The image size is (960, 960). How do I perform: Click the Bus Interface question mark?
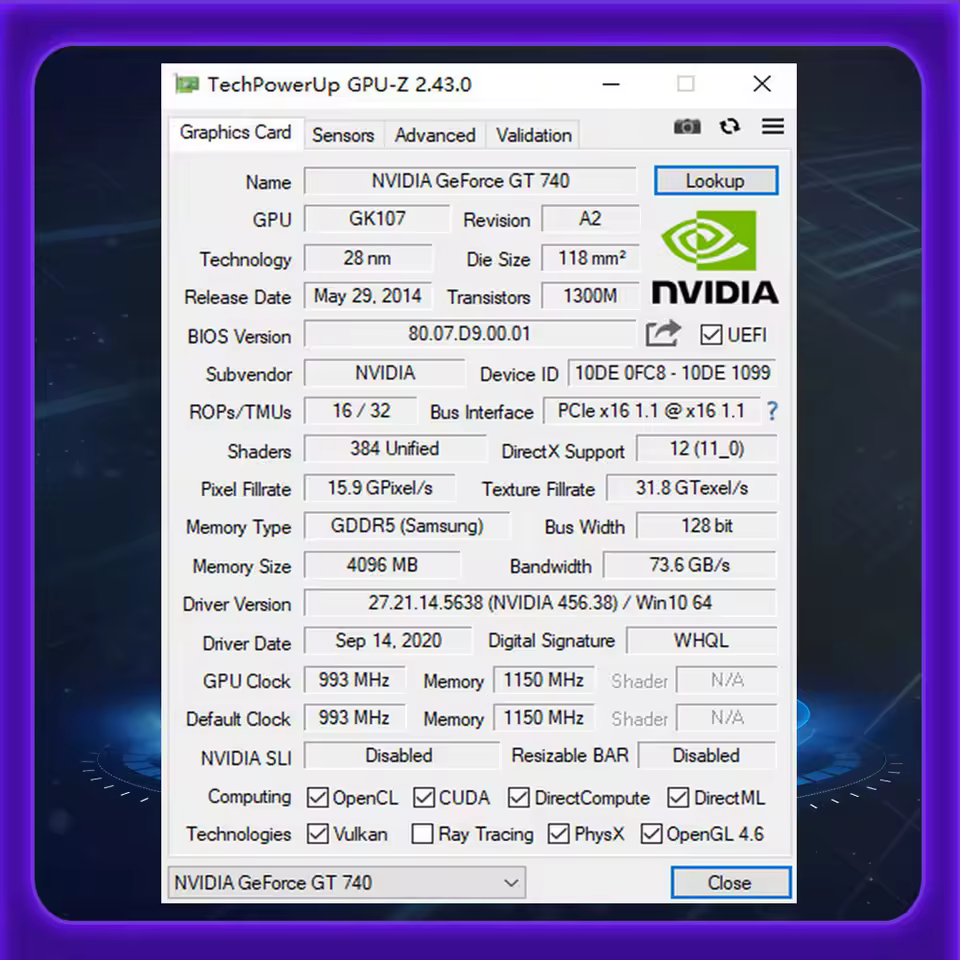pyautogui.click(x=772, y=411)
